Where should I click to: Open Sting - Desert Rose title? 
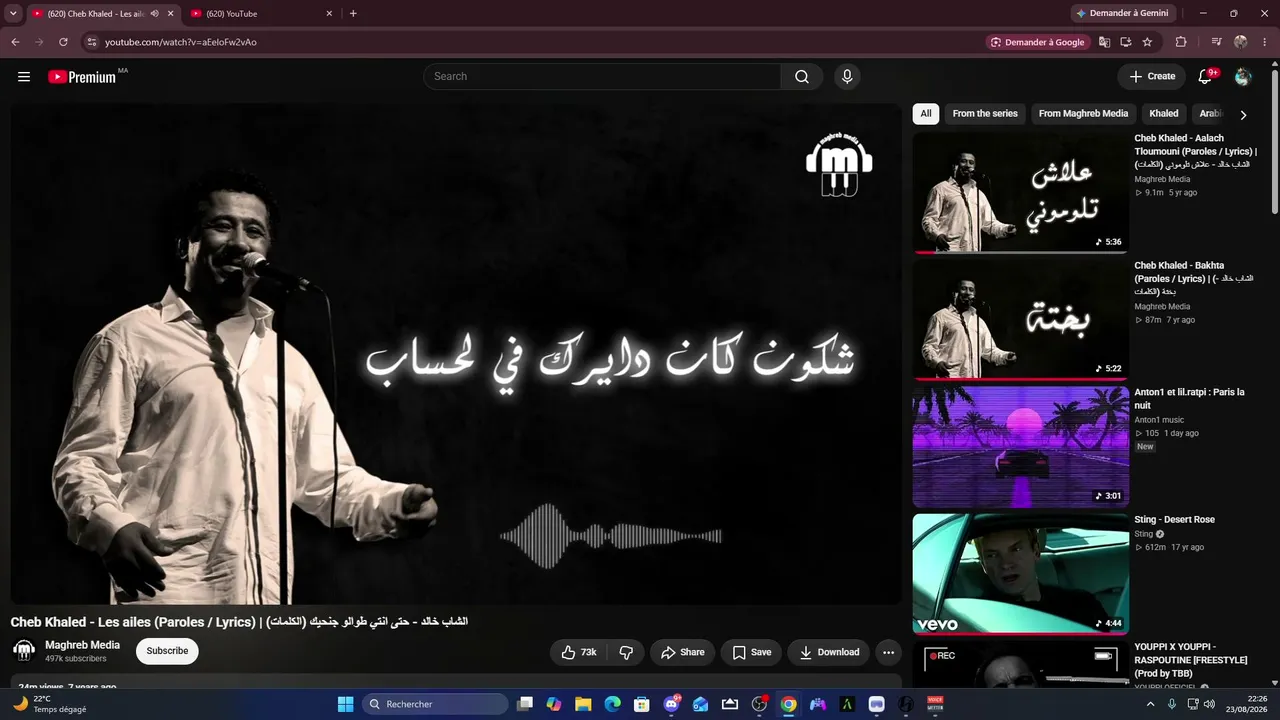click(1175, 520)
